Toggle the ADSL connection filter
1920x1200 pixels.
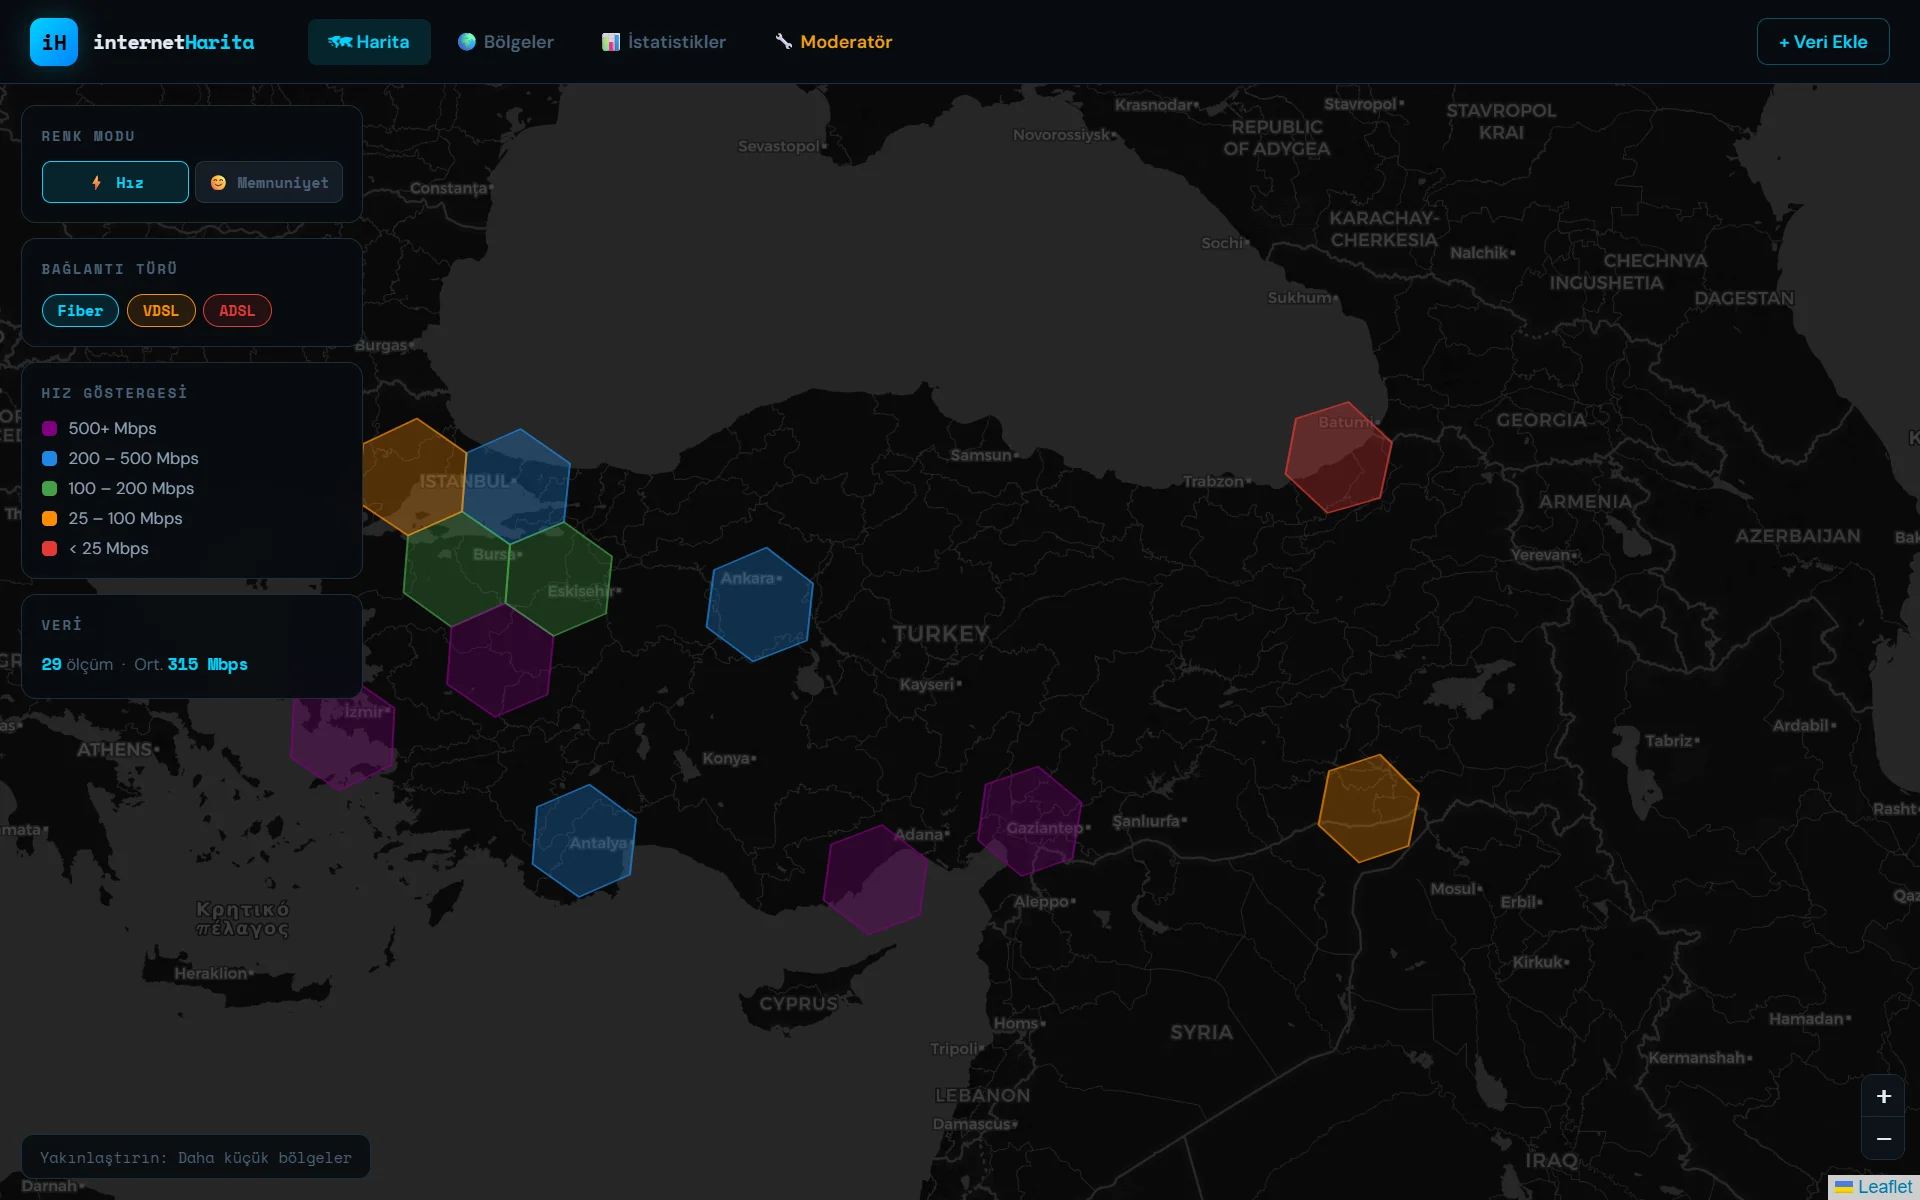coord(237,311)
